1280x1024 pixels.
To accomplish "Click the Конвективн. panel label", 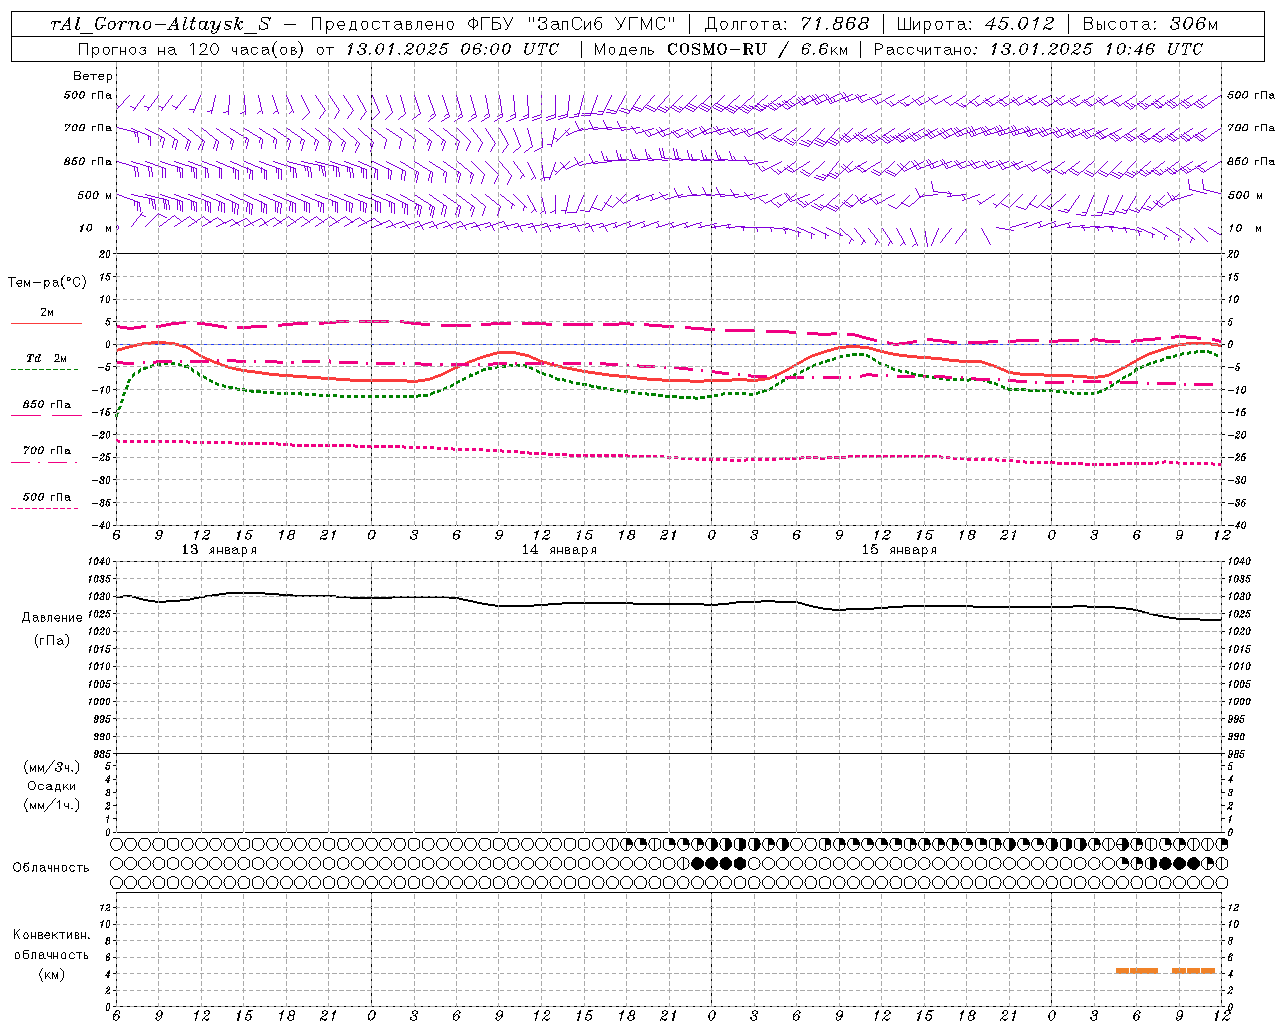I will click(51, 935).
